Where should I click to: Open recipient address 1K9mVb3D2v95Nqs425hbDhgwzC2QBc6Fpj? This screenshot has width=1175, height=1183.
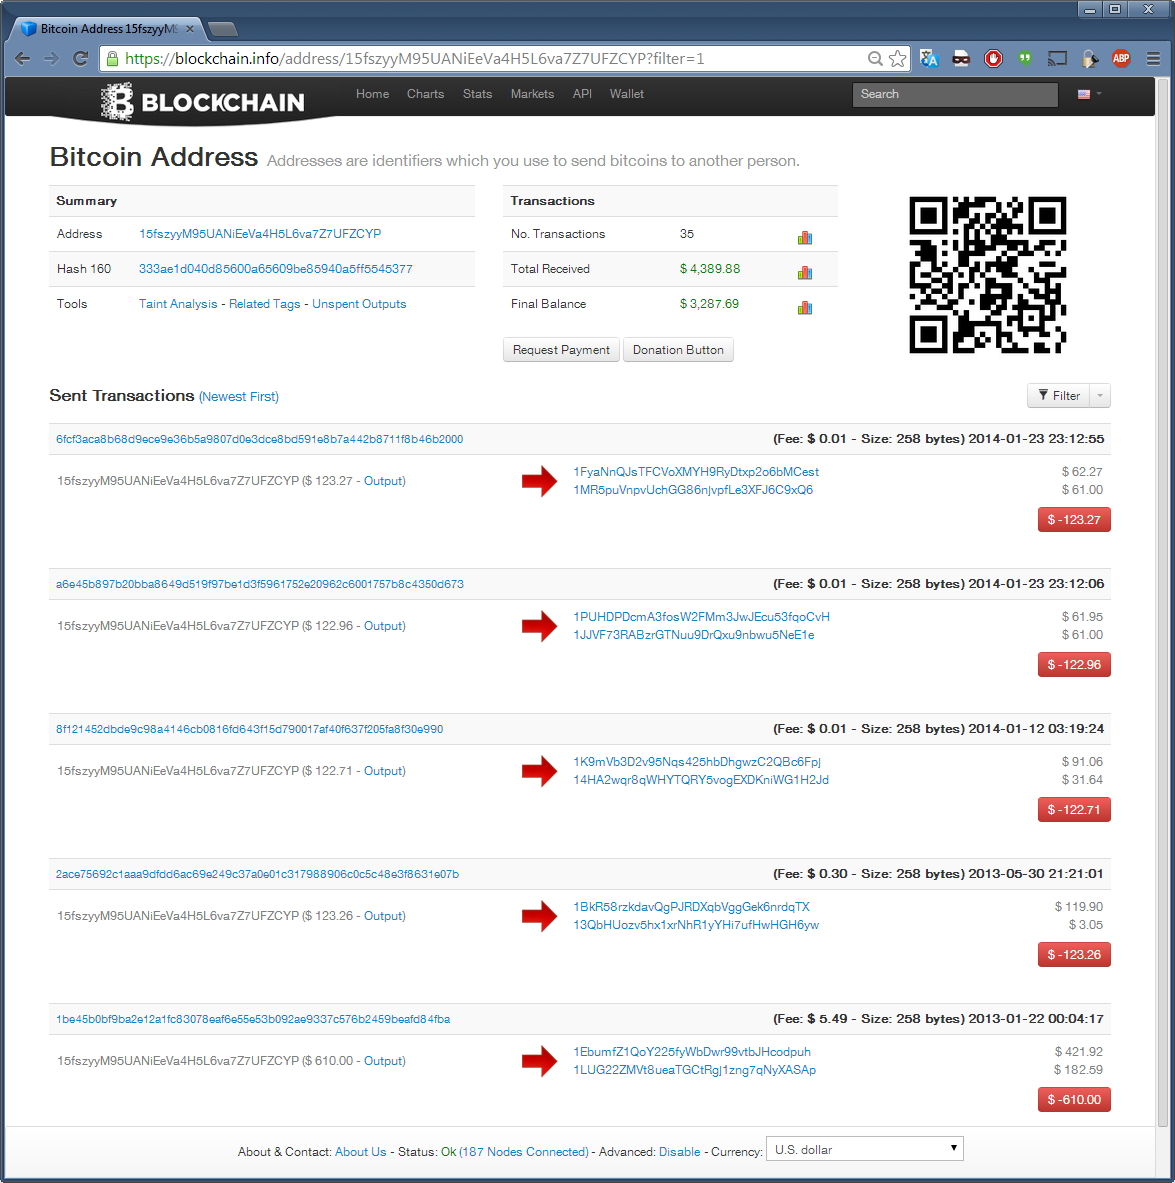(697, 761)
